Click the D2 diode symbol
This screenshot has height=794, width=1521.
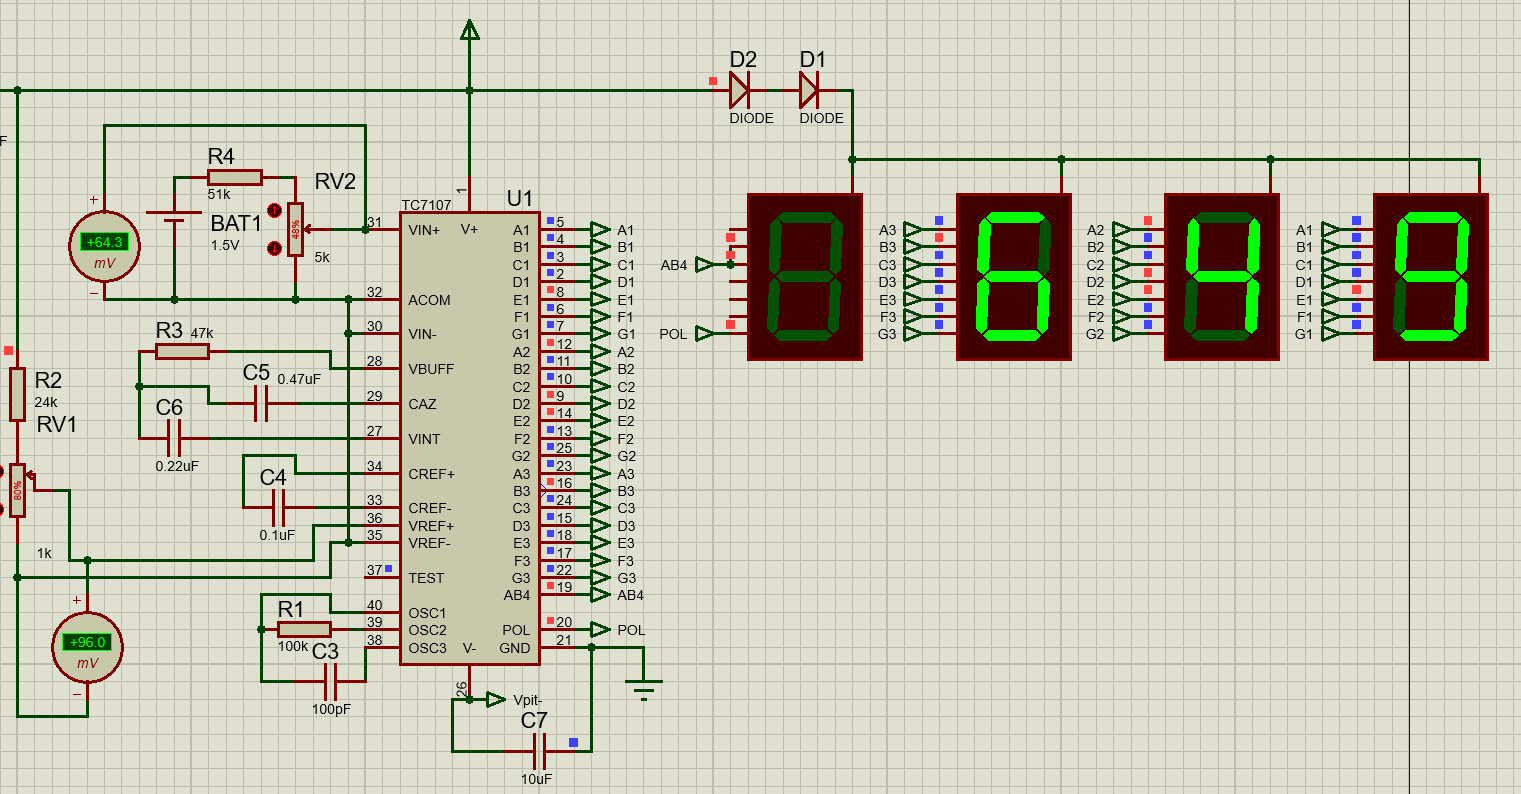[x=740, y=91]
